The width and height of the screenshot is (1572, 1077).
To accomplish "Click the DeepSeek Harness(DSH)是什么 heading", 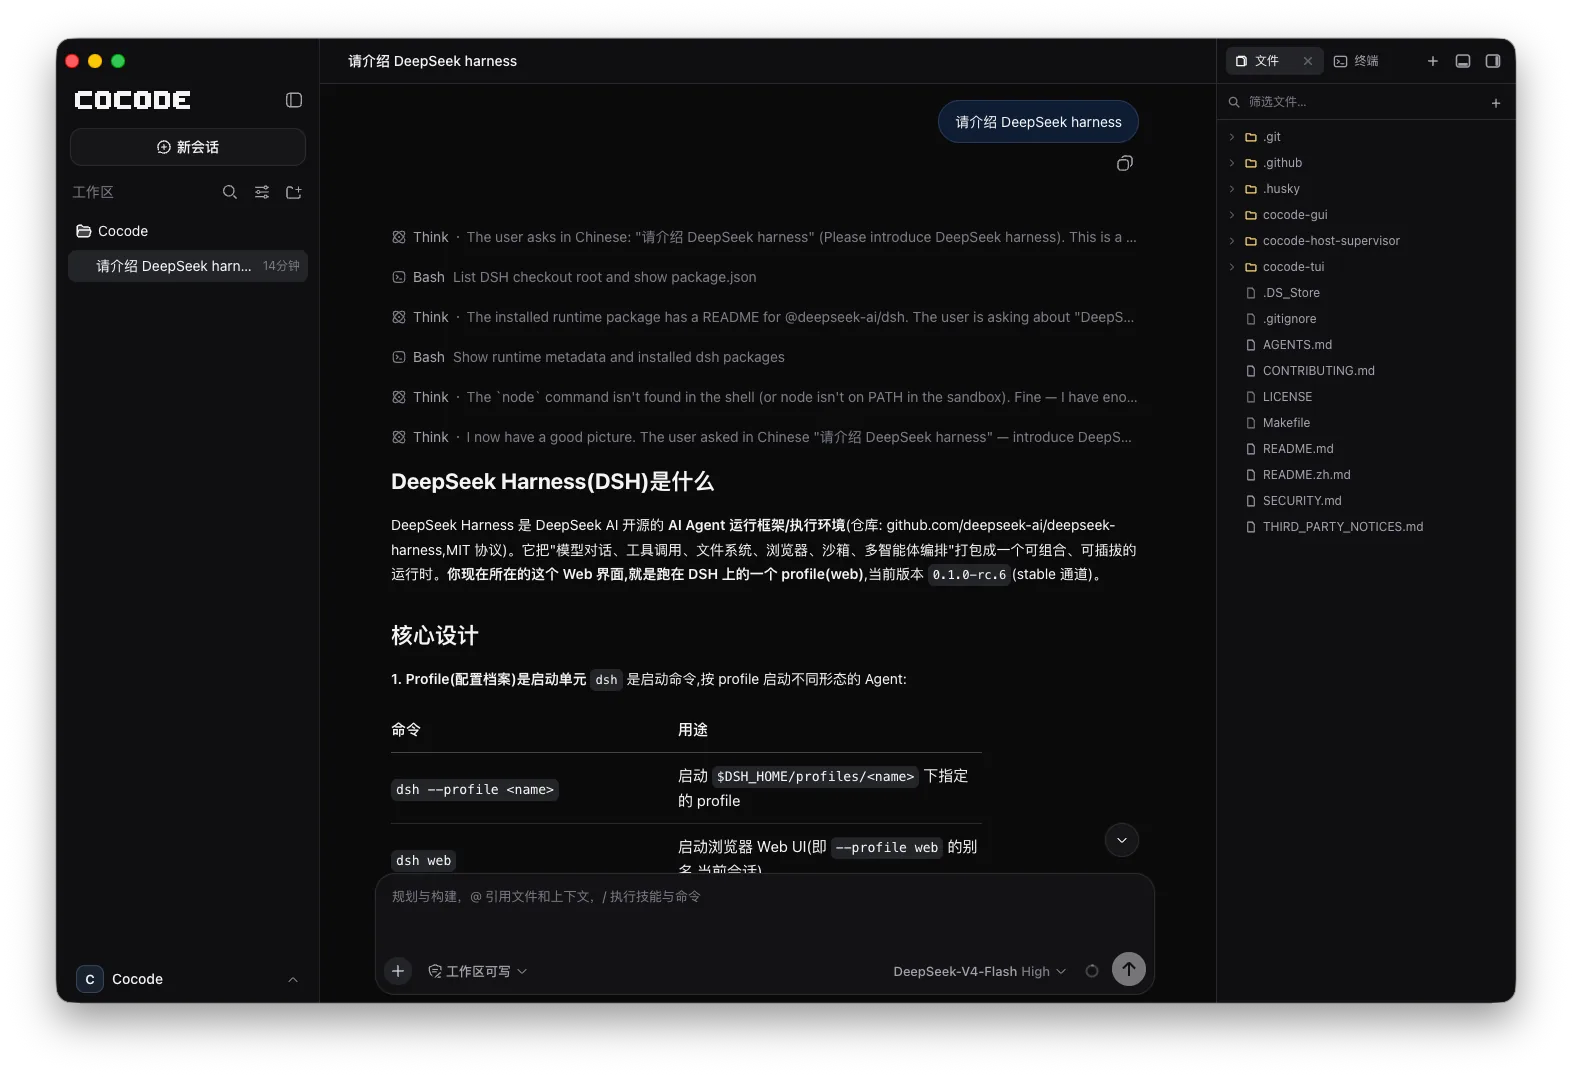I will click(x=552, y=482).
